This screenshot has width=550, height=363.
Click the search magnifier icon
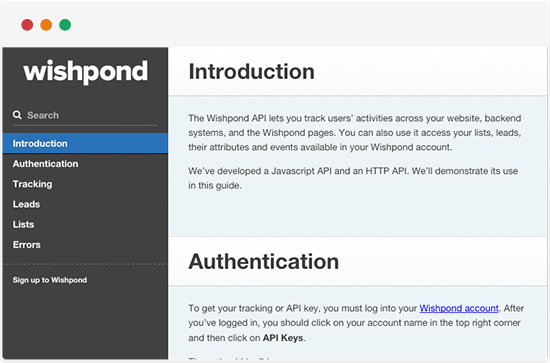point(17,115)
